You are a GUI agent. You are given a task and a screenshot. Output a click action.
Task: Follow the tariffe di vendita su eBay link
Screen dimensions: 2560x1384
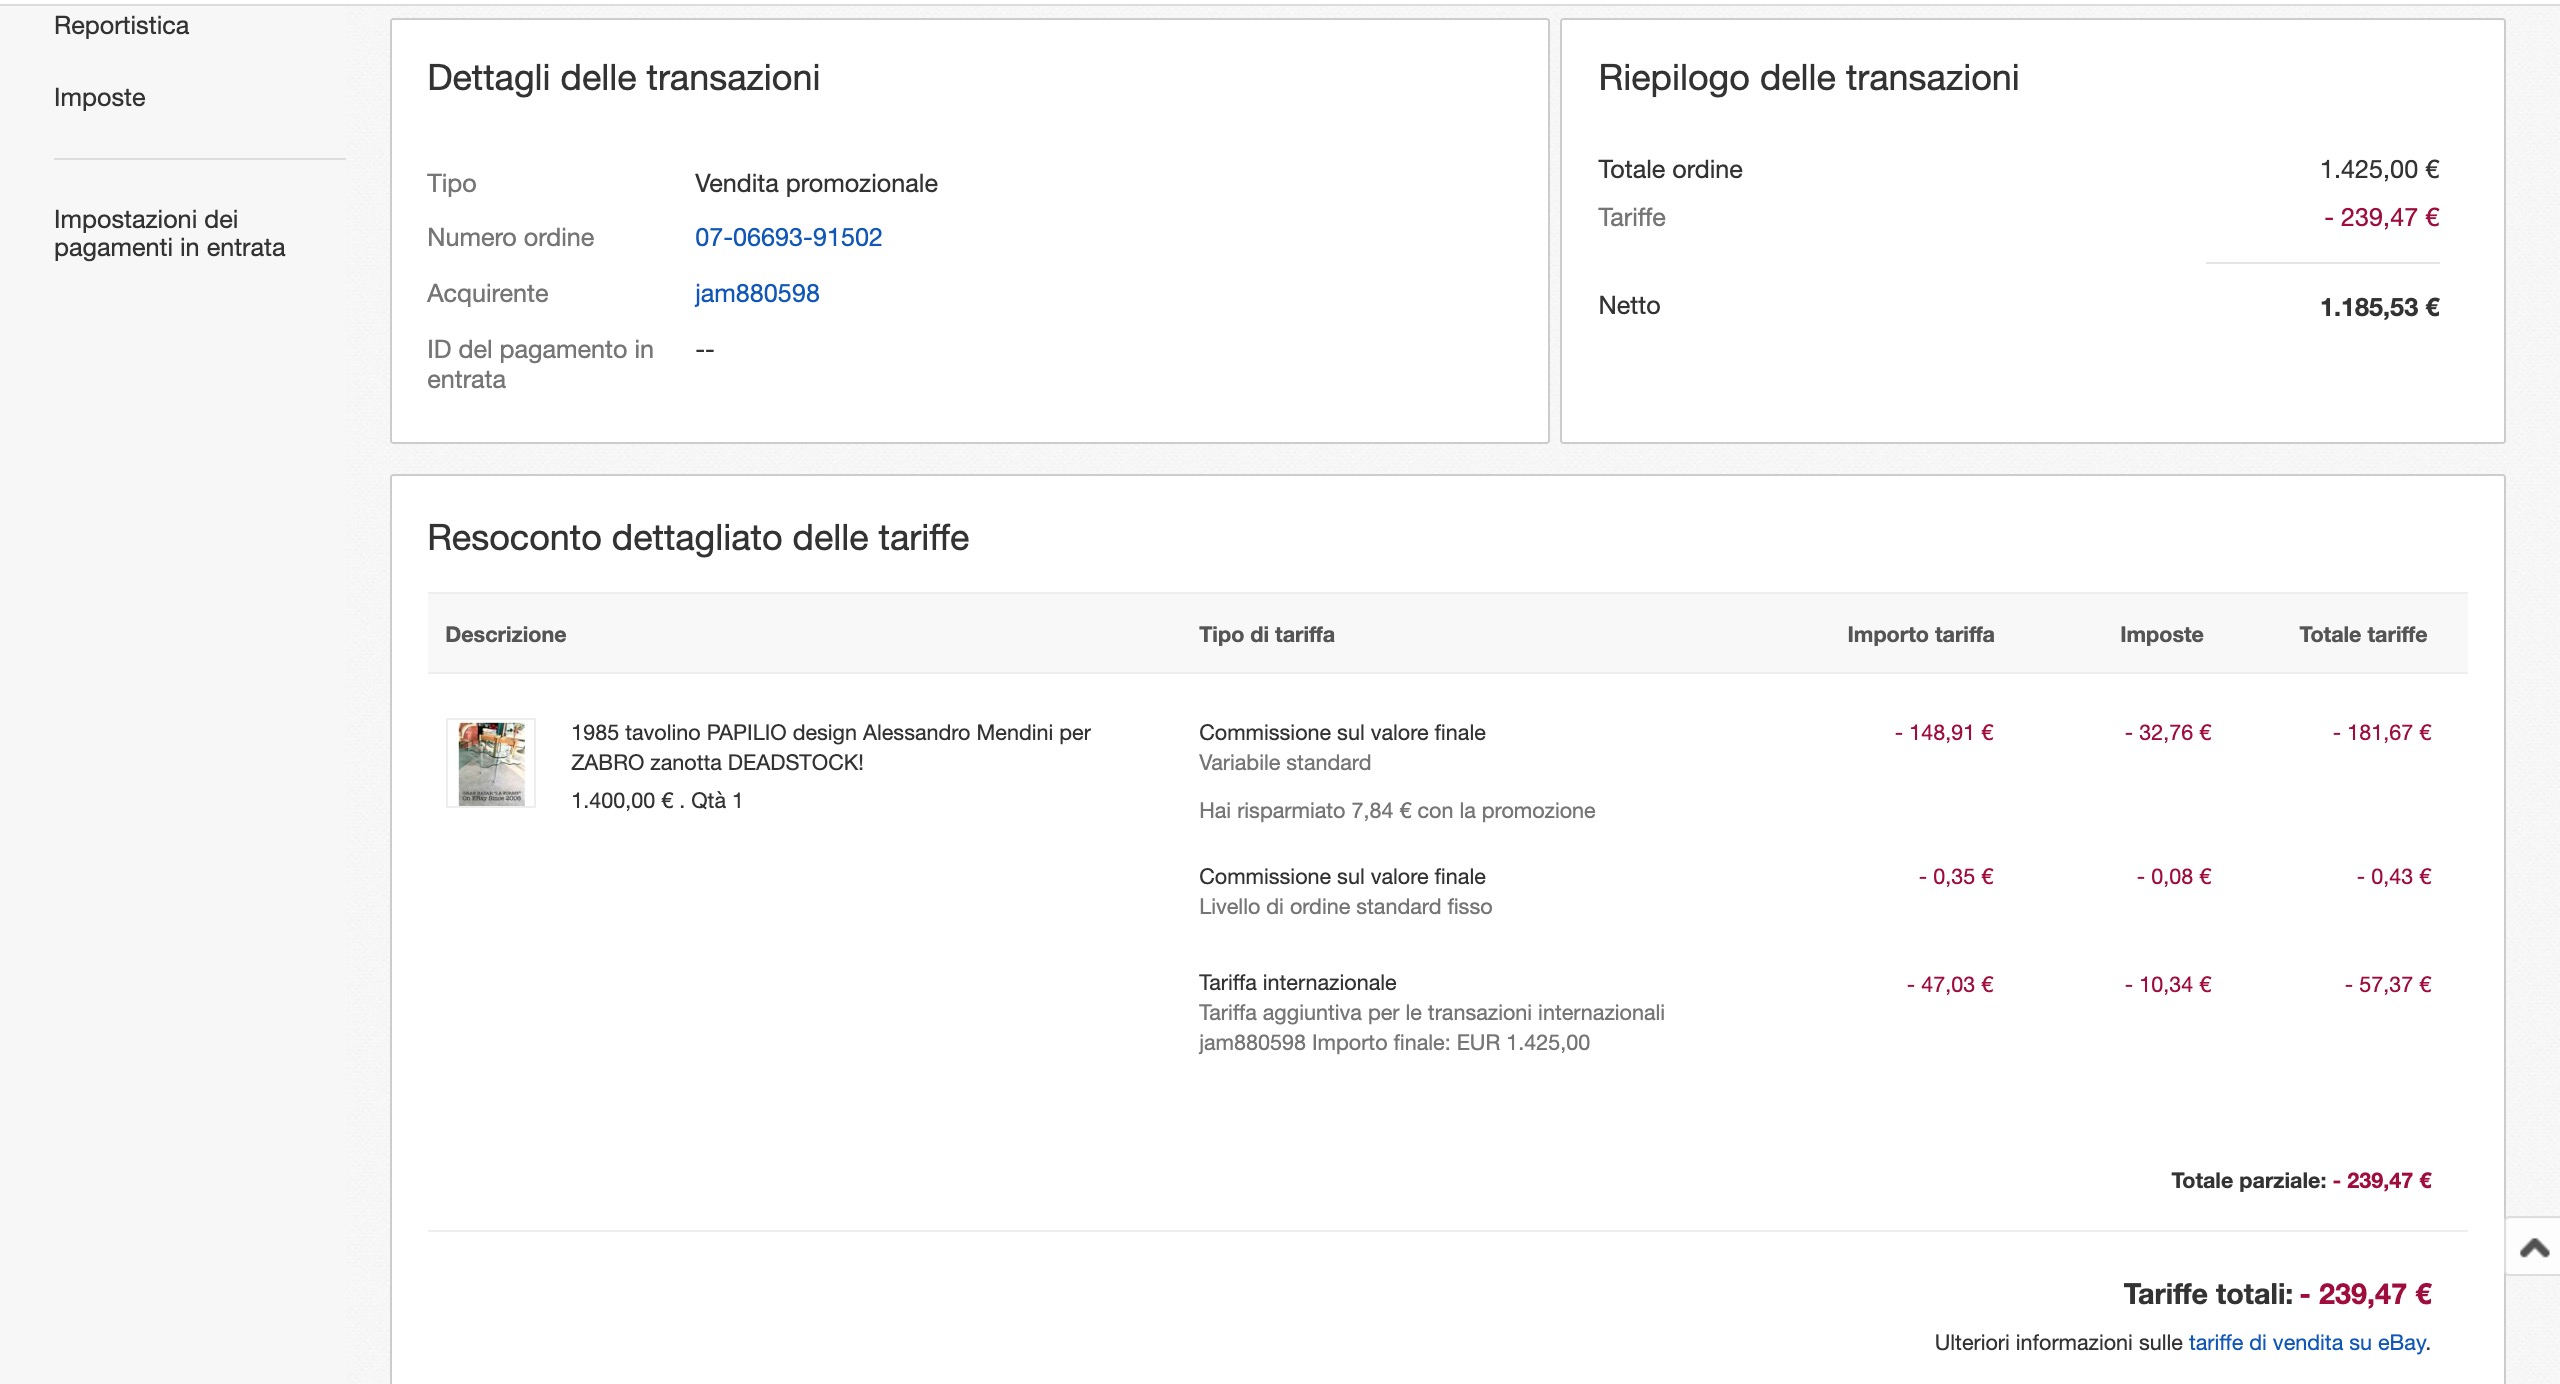click(x=2306, y=1343)
